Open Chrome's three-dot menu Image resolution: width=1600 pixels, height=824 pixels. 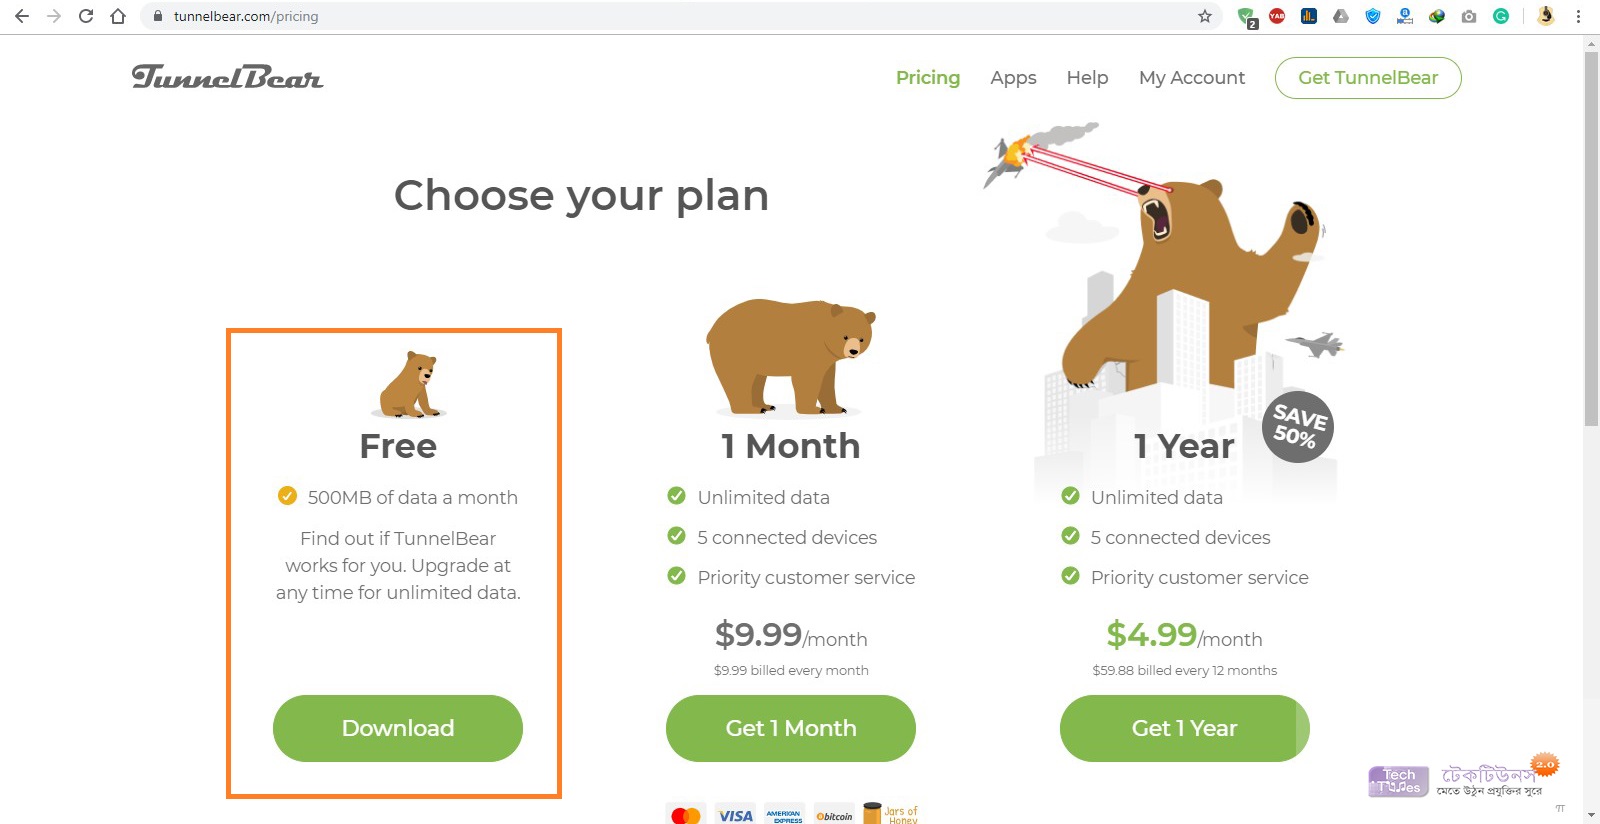[x=1578, y=16]
